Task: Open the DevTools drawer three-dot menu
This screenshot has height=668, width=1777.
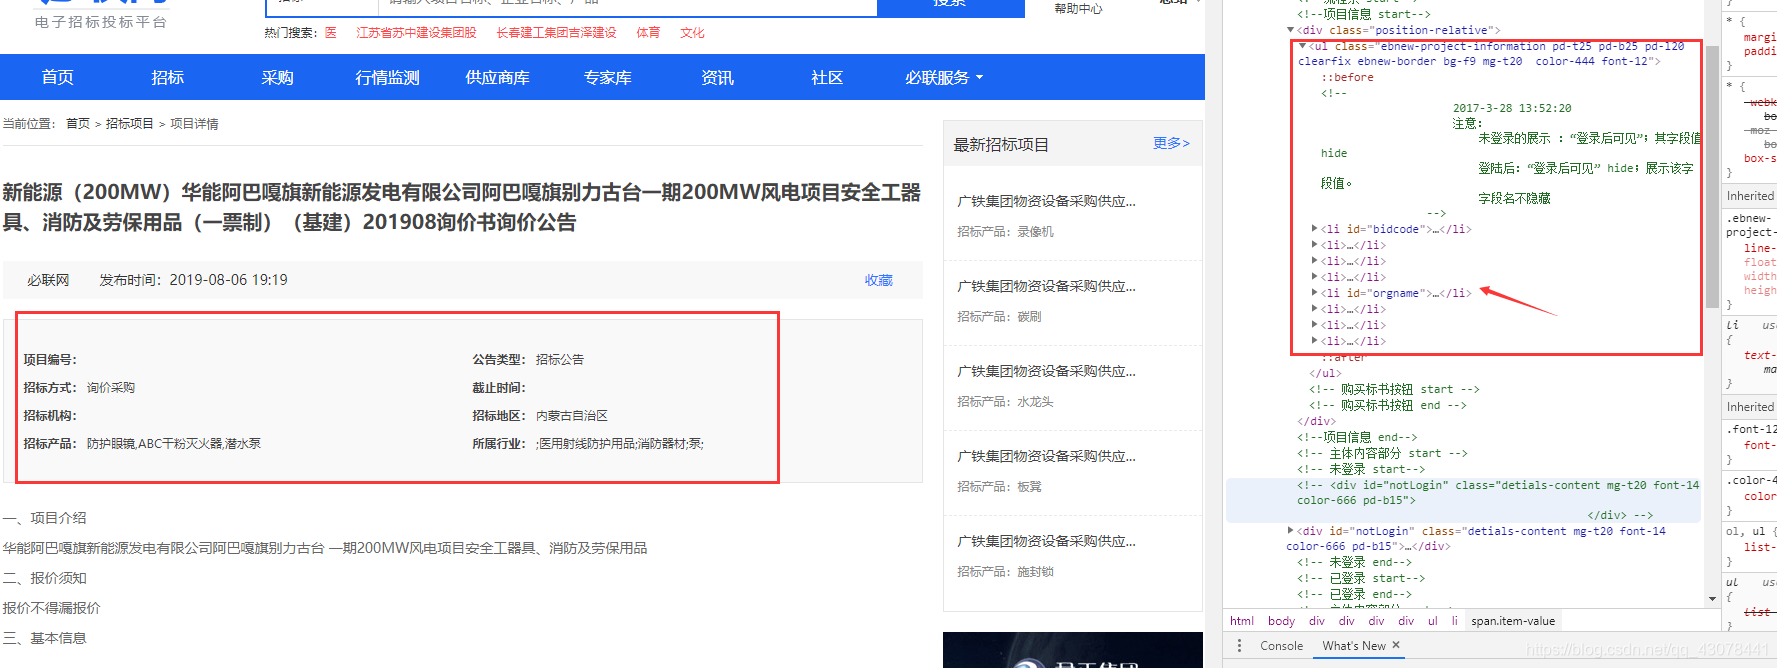Action: 1239,646
